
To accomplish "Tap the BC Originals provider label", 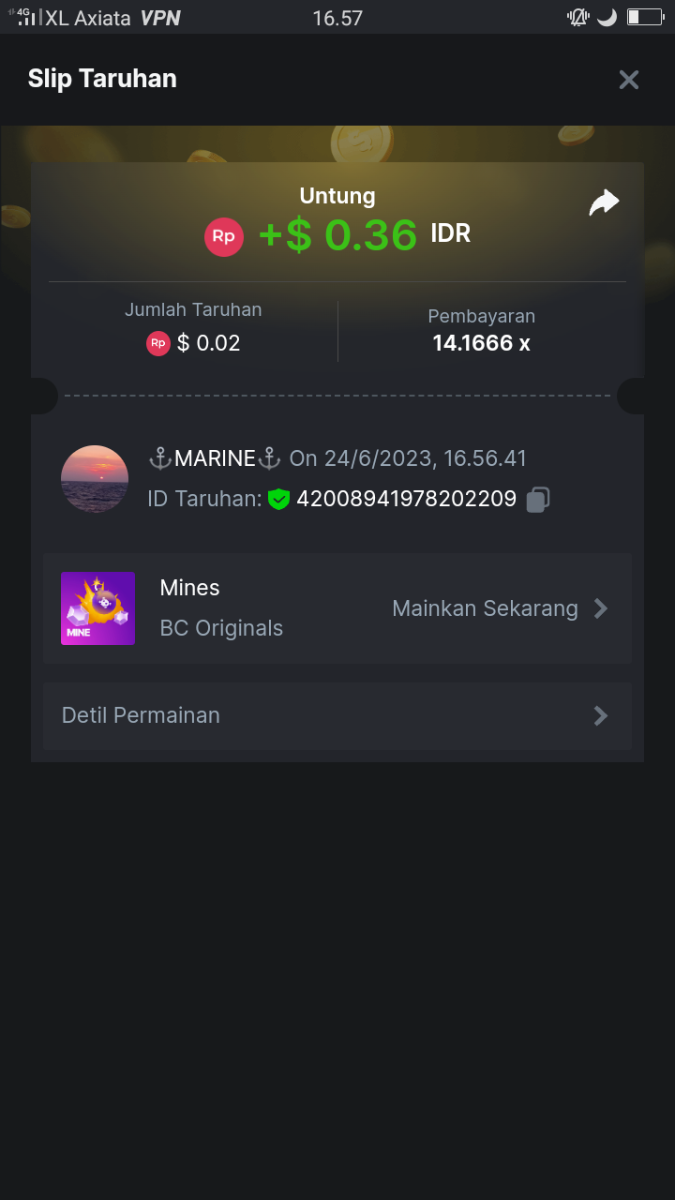I will (x=221, y=628).
